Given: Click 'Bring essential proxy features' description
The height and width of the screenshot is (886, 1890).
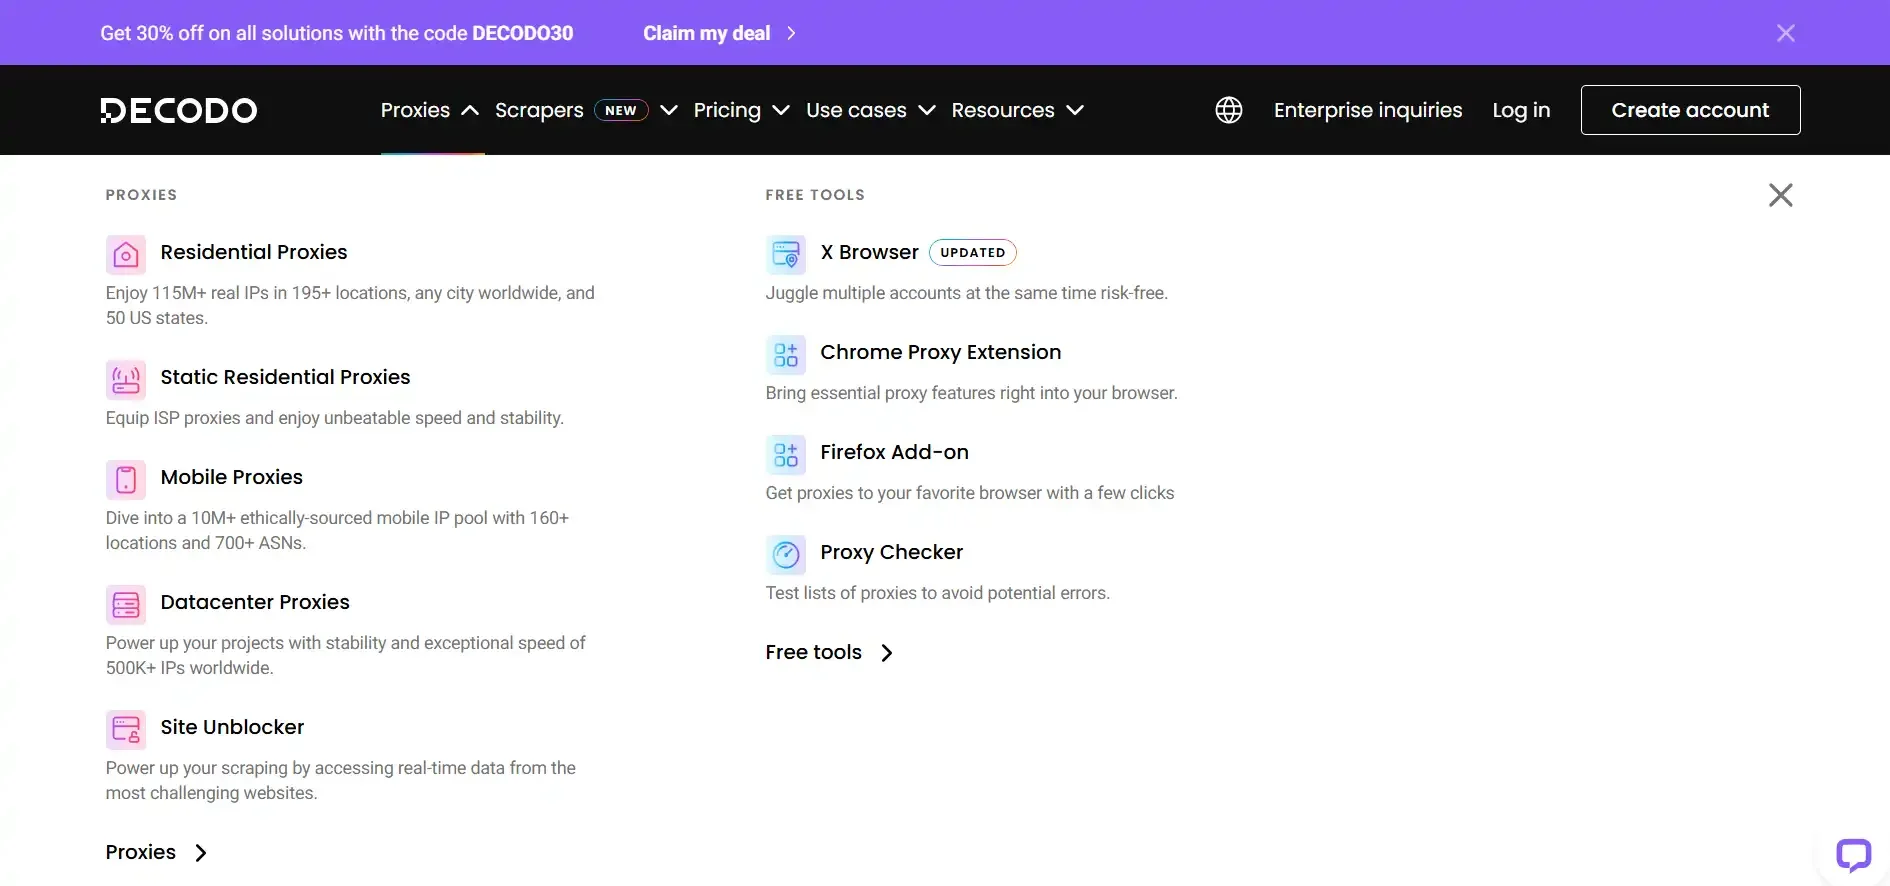Looking at the screenshot, I should 971,393.
